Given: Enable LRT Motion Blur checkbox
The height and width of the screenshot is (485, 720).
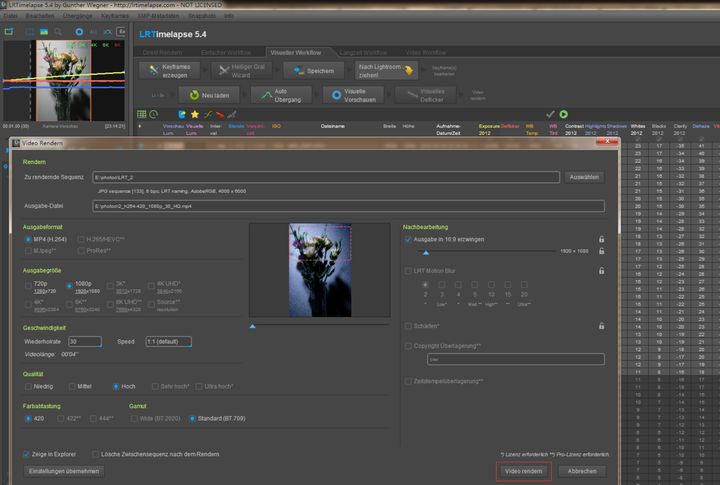Looking at the screenshot, I should click(408, 271).
